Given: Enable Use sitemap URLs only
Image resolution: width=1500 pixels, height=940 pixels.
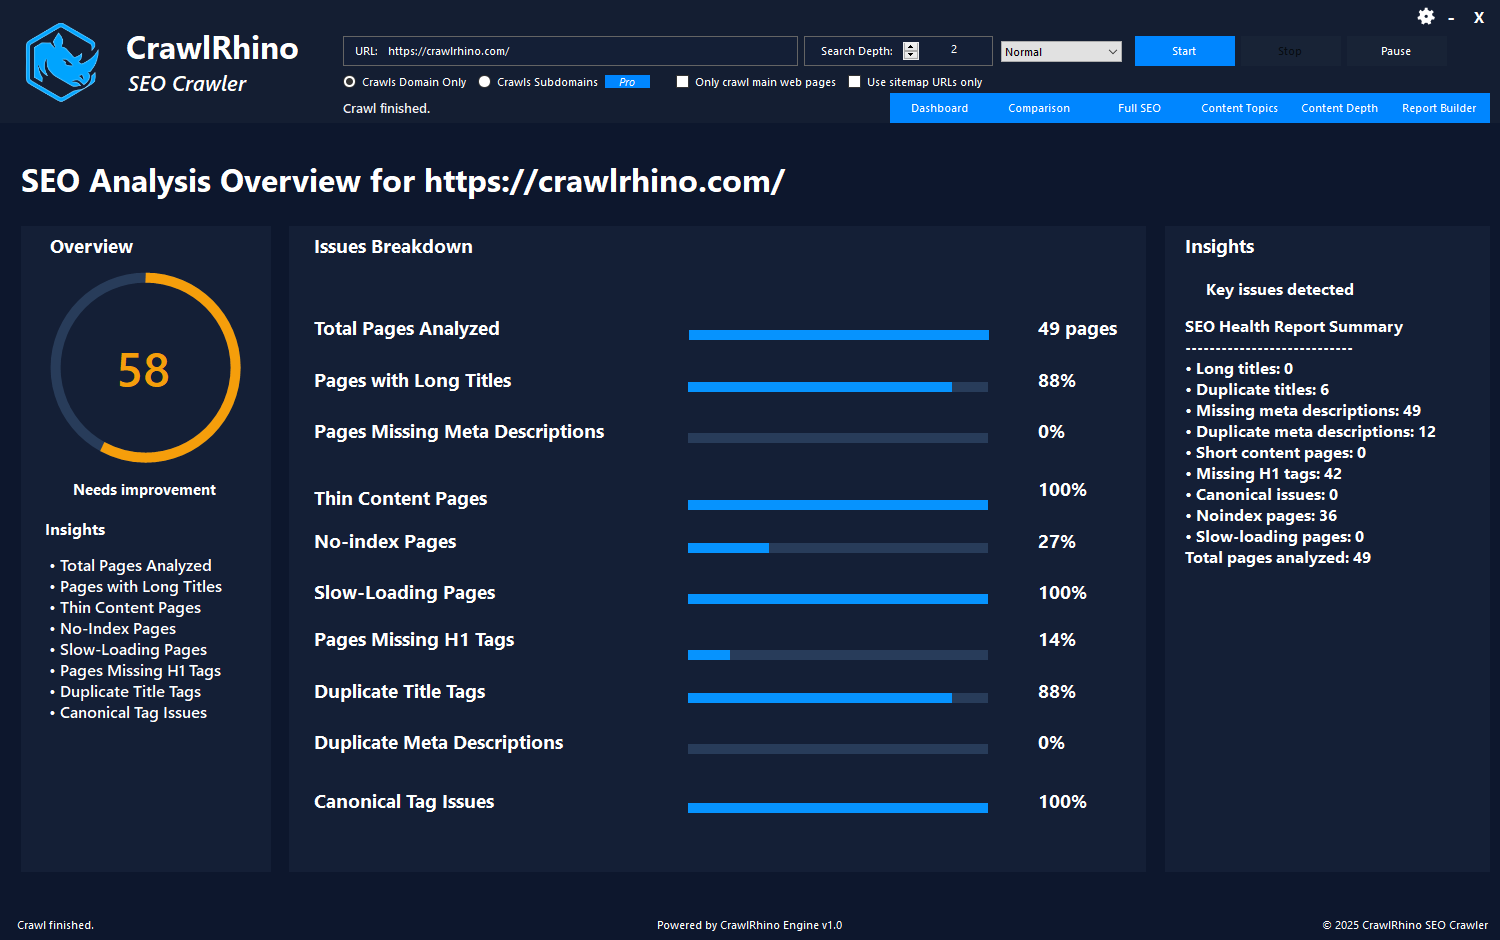Looking at the screenshot, I should pyautogui.click(x=855, y=82).
